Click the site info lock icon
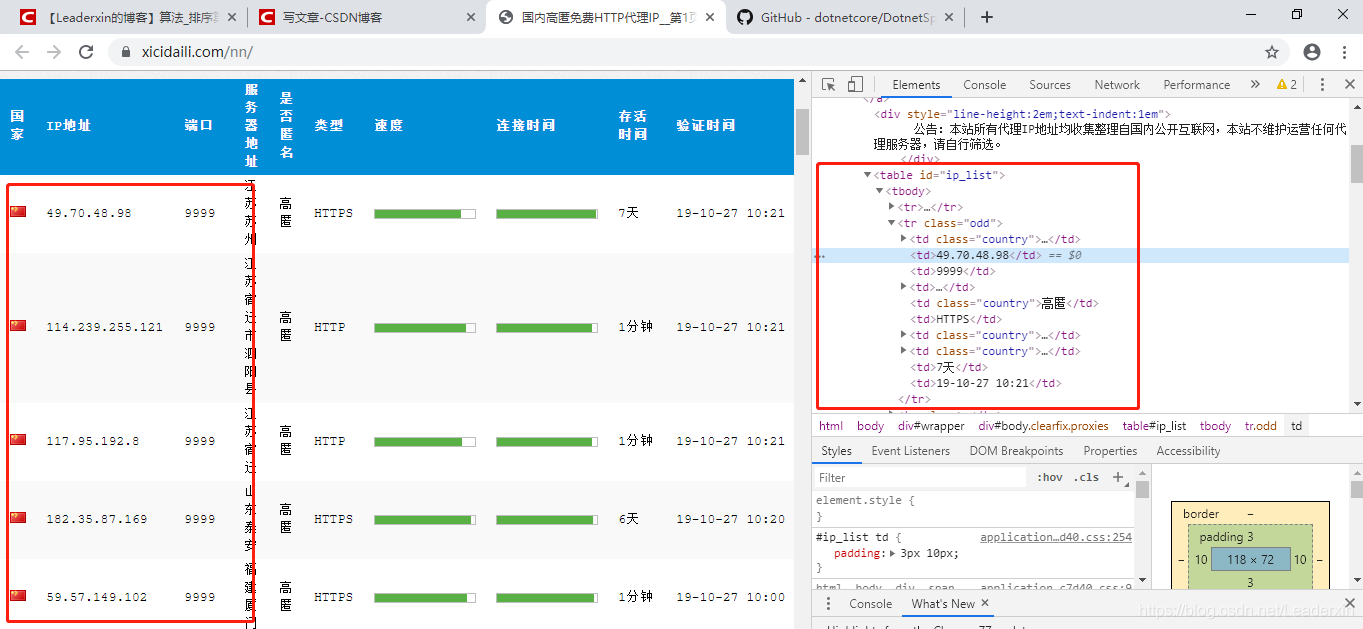The height and width of the screenshot is (629, 1363). [x=126, y=52]
